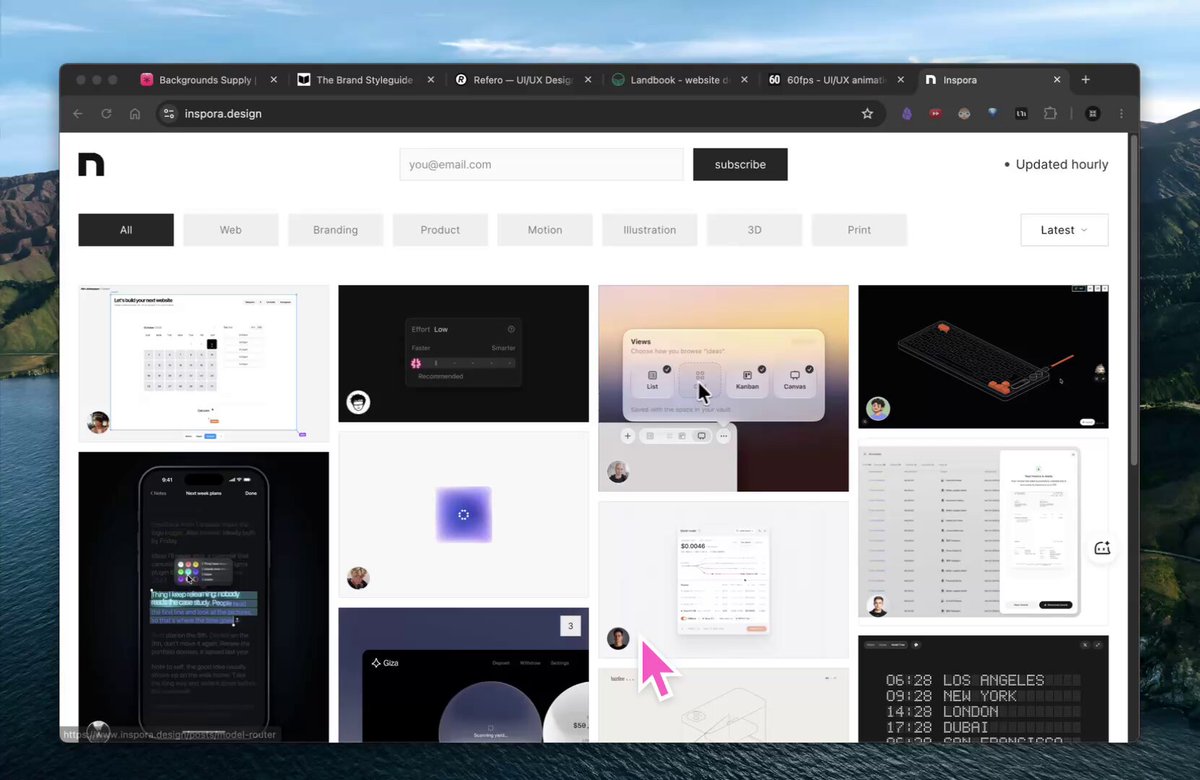Open the floating chat sparkle widget icon
This screenshot has width=1200, height=780.
click(x=1102, y=548)
